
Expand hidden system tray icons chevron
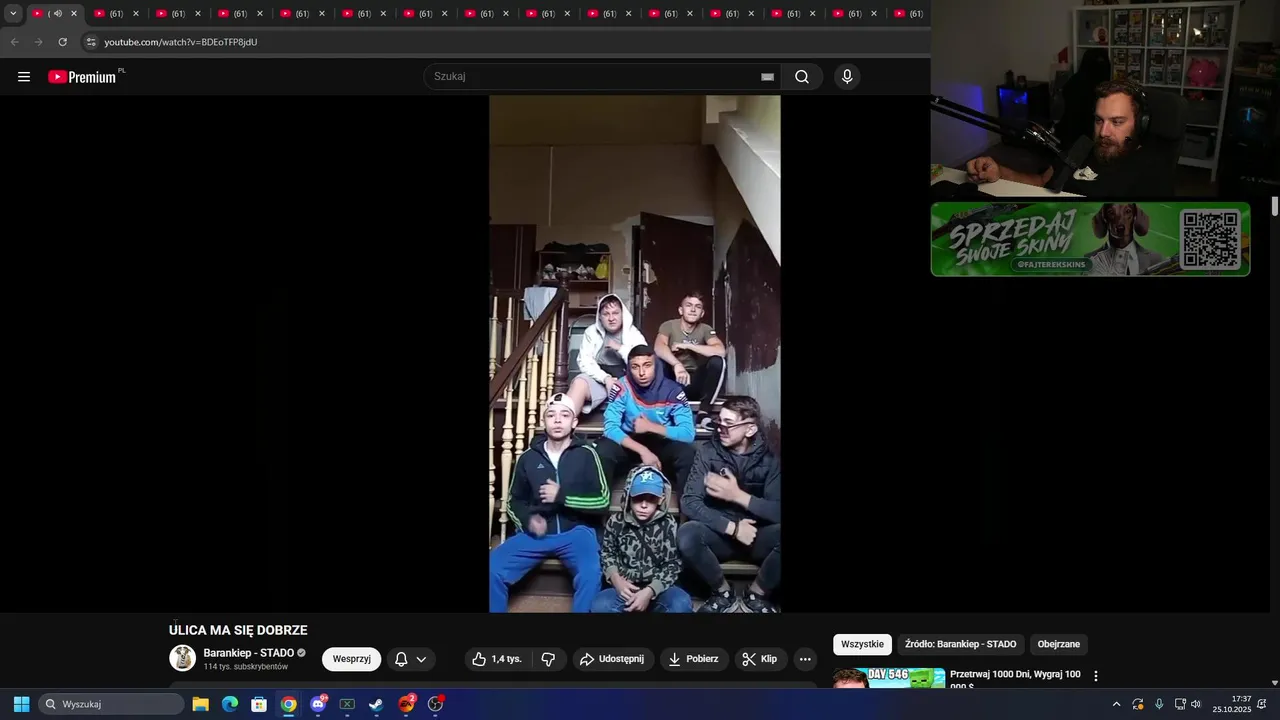pos(1116,704)
